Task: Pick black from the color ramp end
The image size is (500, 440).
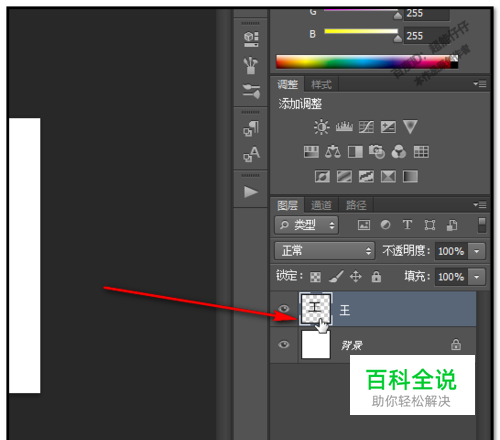Action: click(x=454, y=65)
